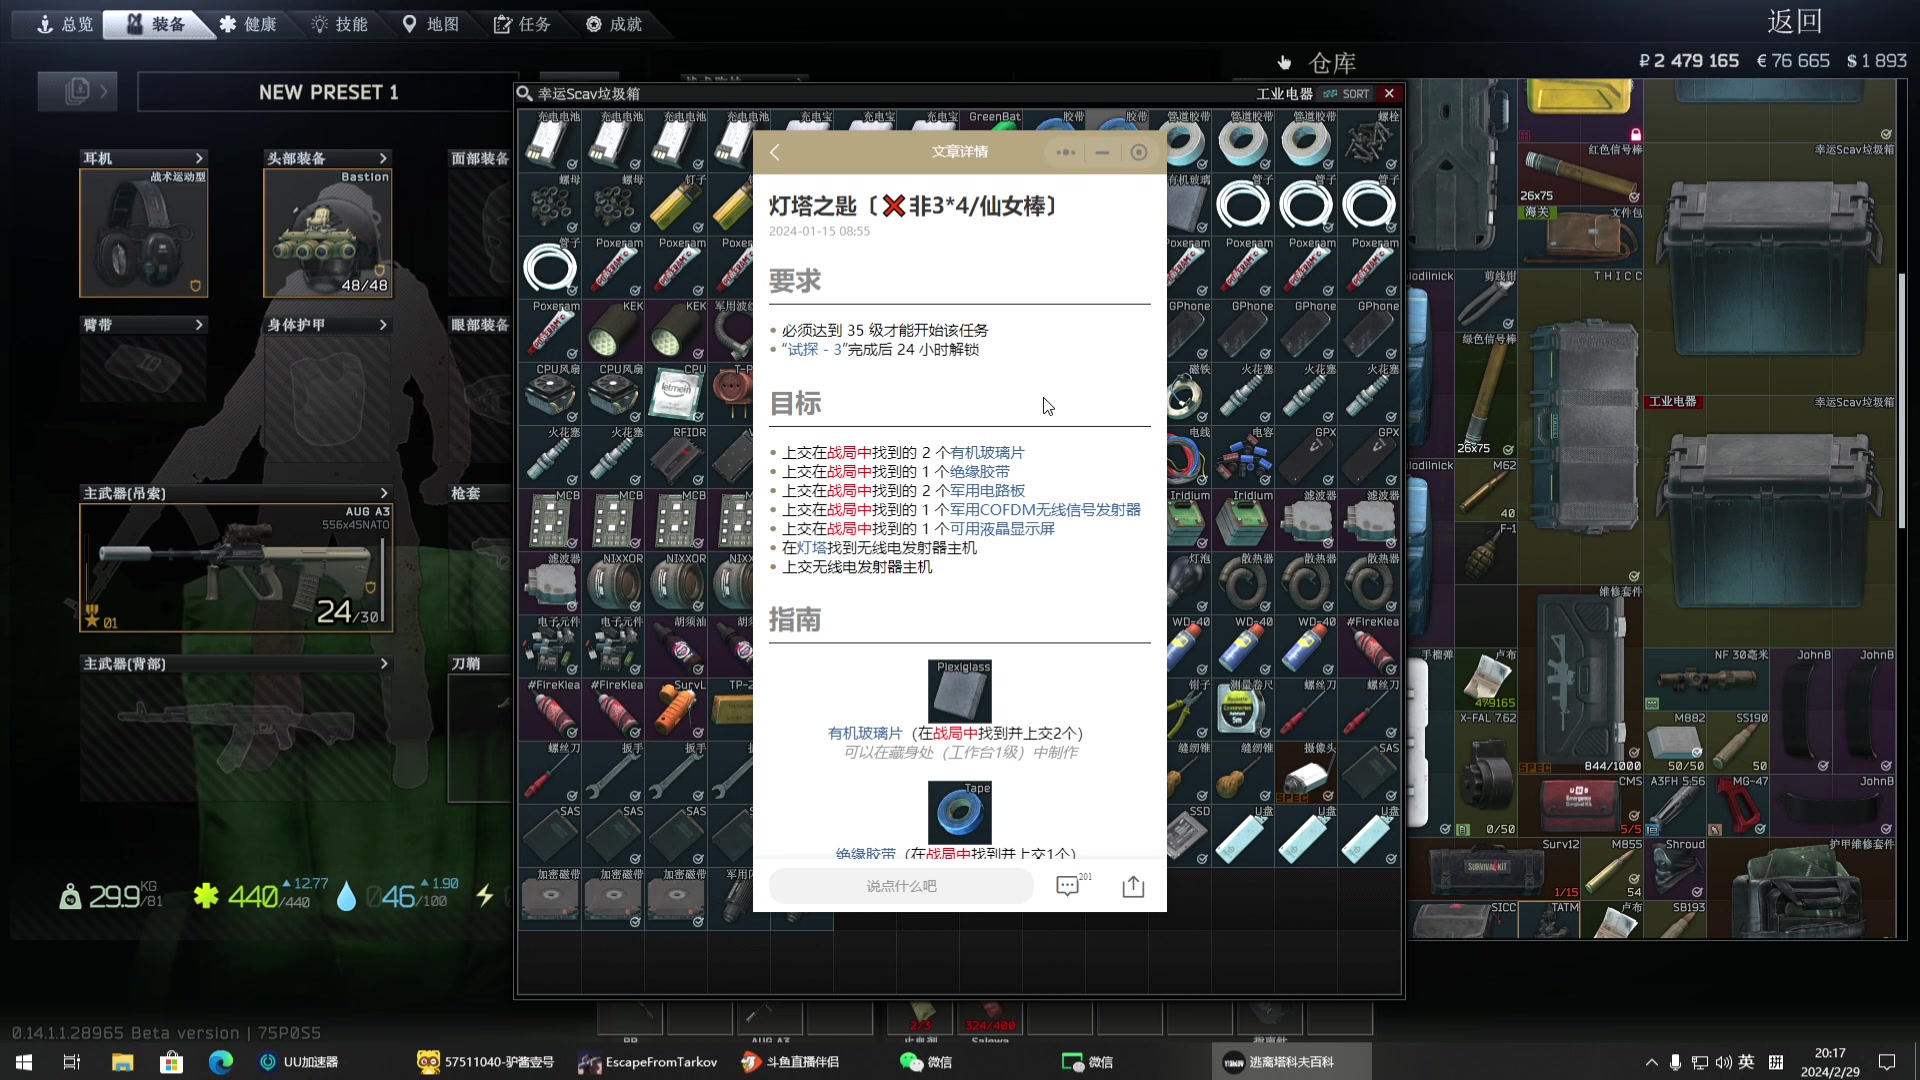Go to the 地图 map tab

tap(430, 24)
